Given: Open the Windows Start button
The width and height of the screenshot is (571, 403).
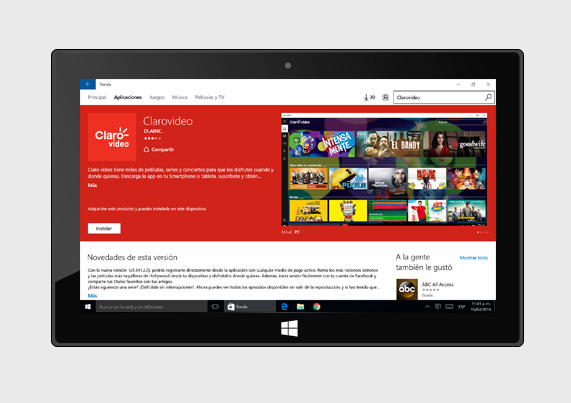Looking at the screenshot, I should [x=88, y=307].
